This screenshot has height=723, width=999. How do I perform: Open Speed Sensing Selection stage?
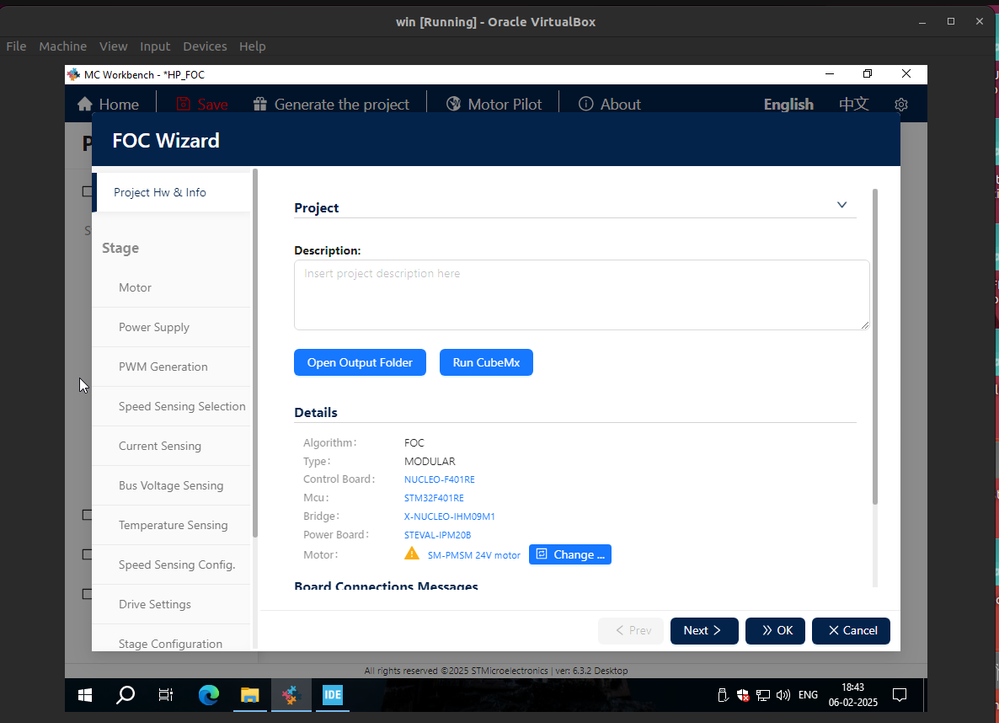[172, 406]
